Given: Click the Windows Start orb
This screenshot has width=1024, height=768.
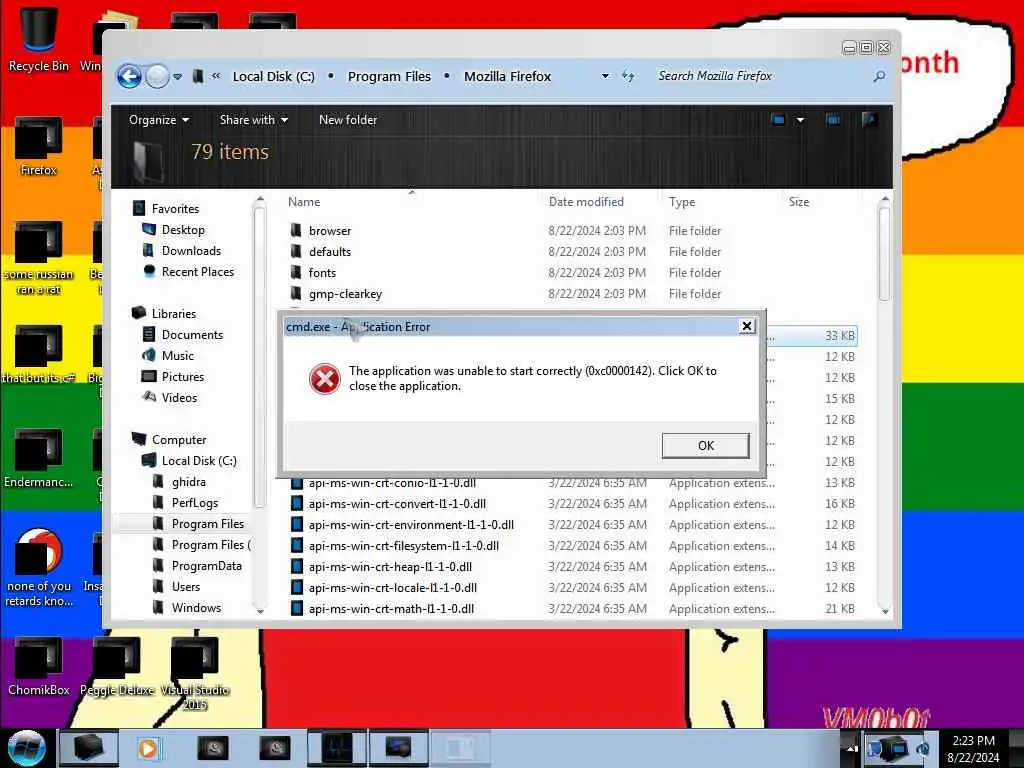Looking at the screenshot, I should 26,748.
